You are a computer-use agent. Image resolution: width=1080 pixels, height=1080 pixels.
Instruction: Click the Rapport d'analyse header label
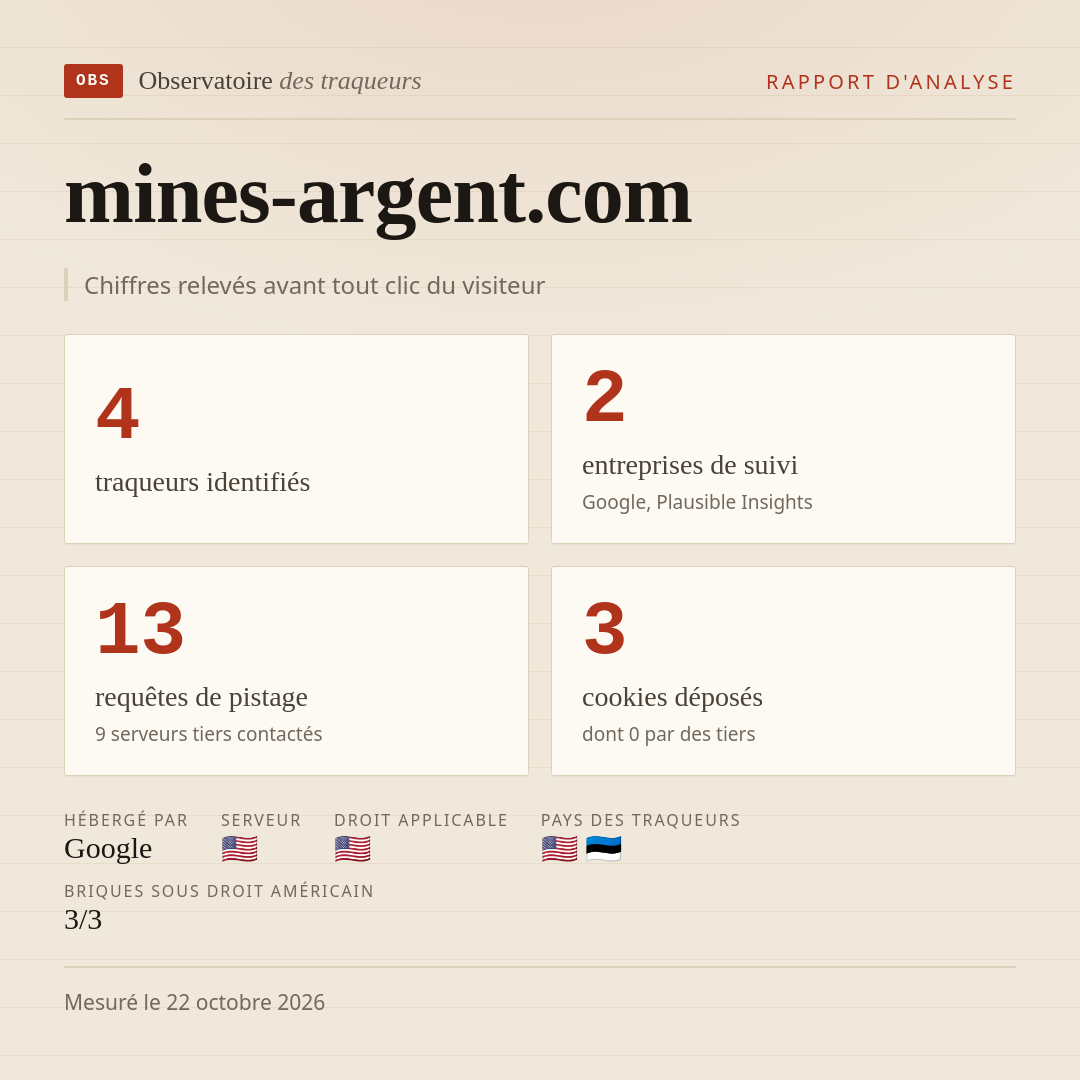click(x=891, y=82)
